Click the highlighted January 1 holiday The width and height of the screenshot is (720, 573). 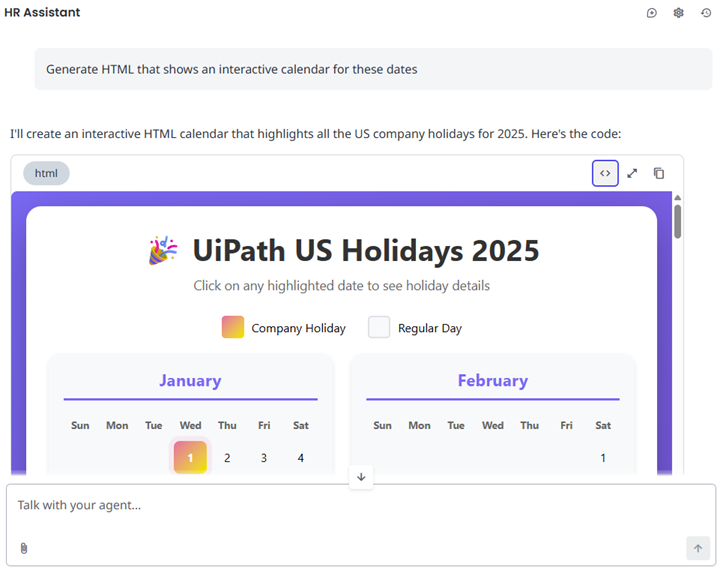tap(190, 458)
